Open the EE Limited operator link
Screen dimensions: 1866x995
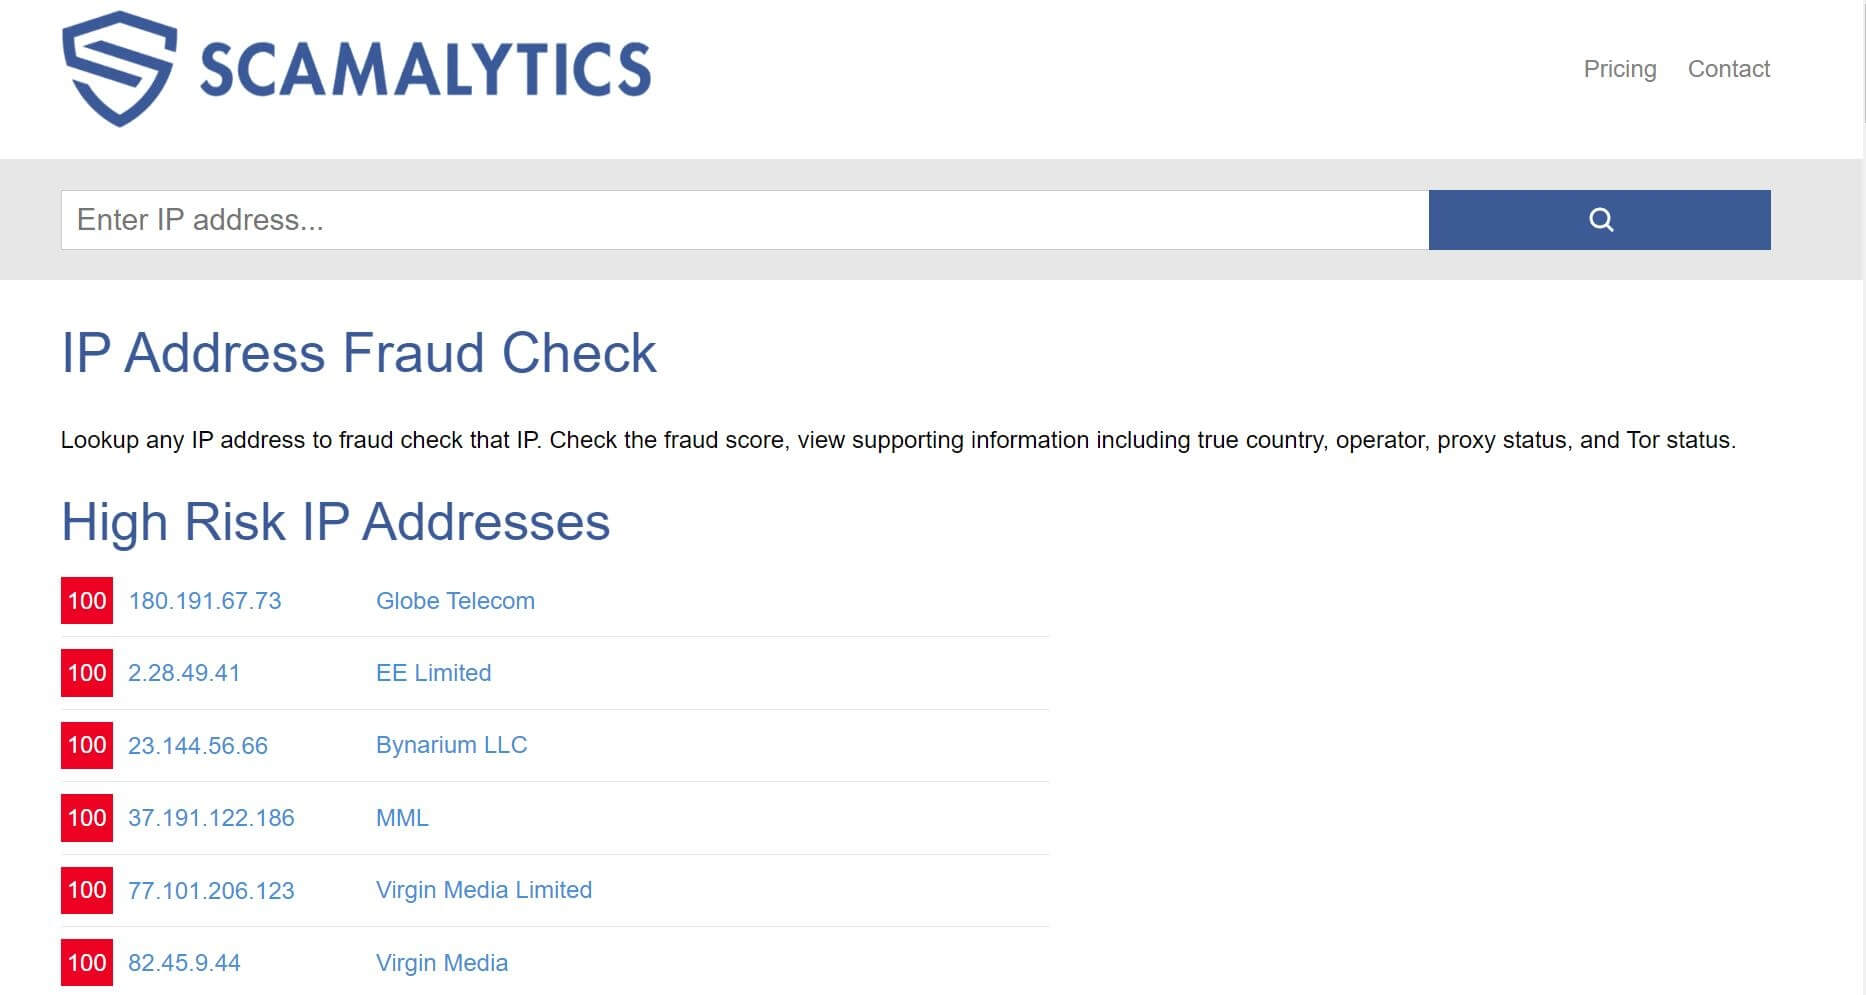click(x=433, y=673)
